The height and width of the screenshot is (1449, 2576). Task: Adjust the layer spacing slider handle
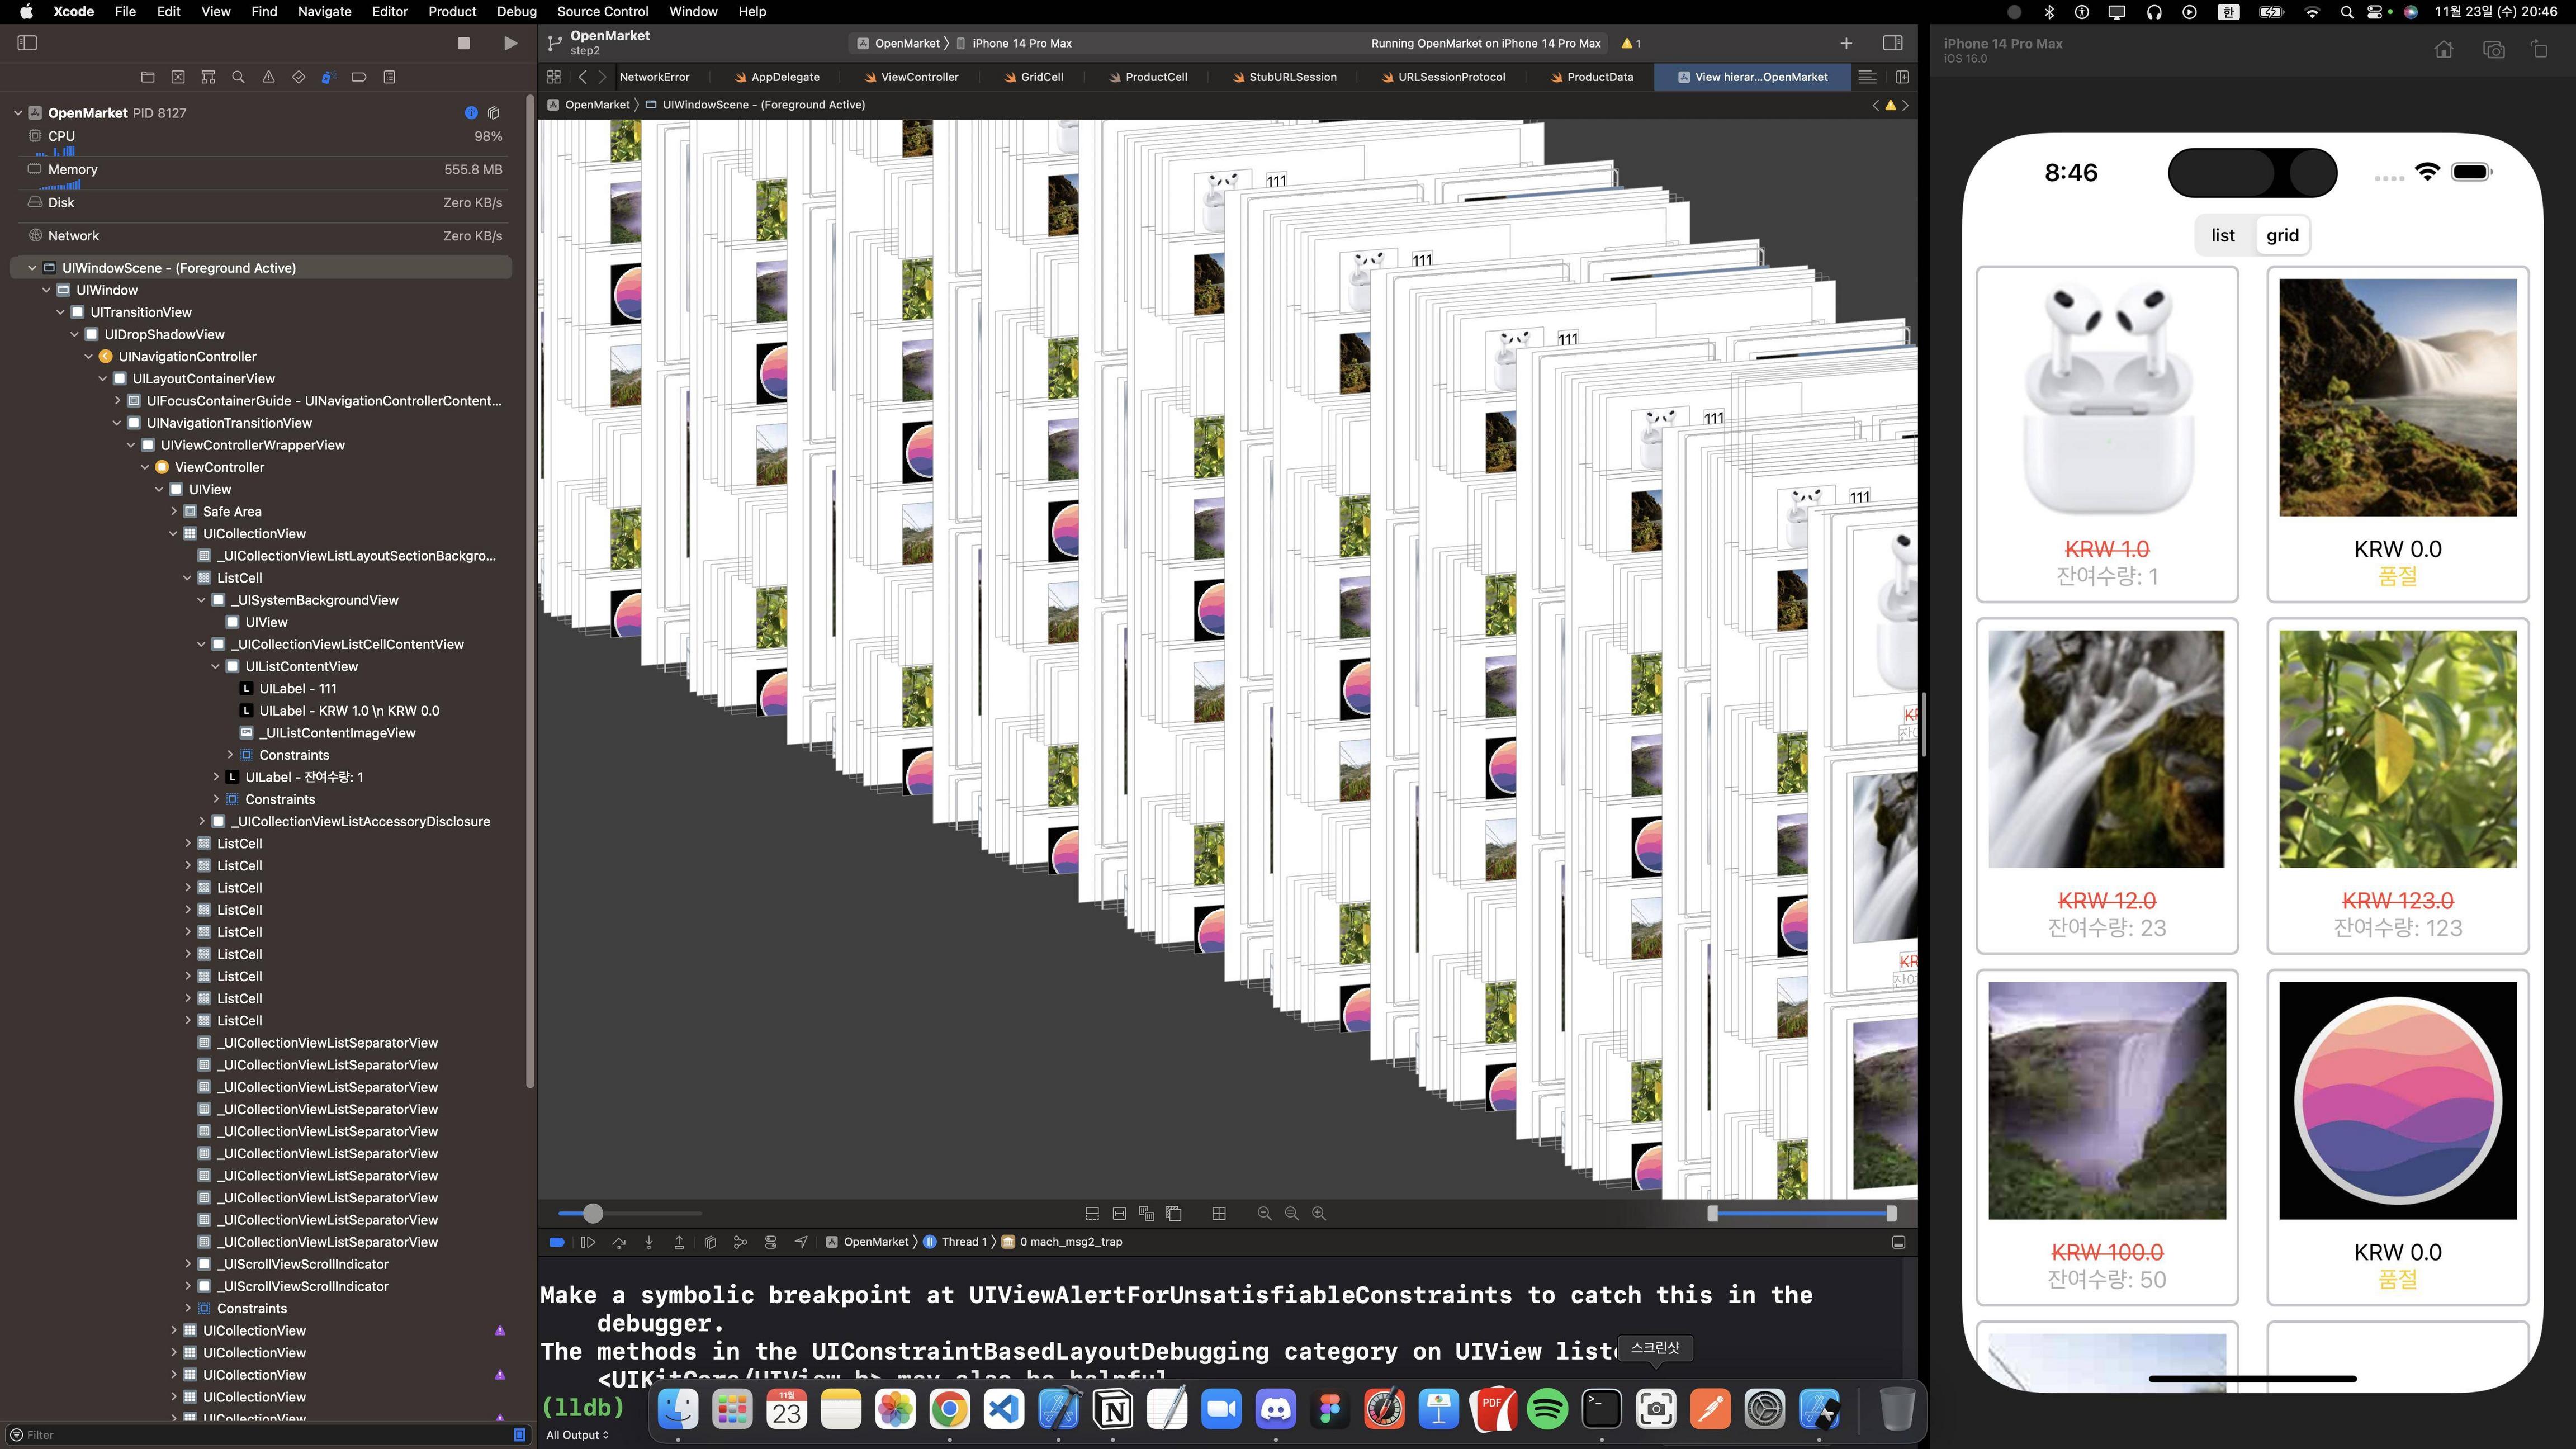pos(593,1213)
